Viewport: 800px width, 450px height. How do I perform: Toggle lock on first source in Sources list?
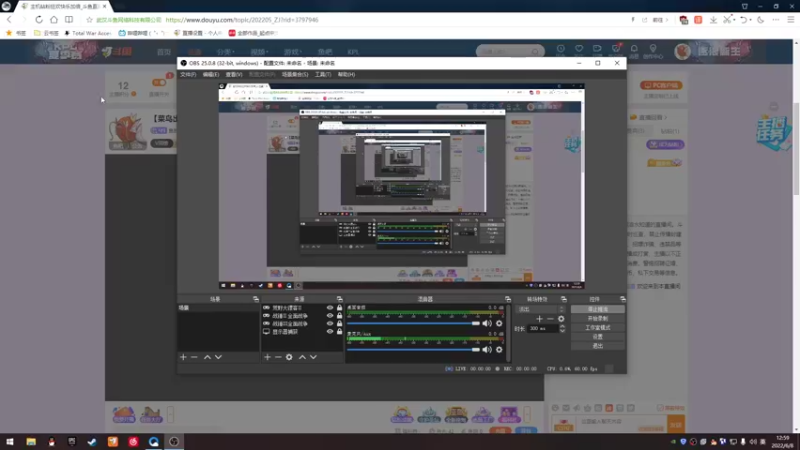339,308
